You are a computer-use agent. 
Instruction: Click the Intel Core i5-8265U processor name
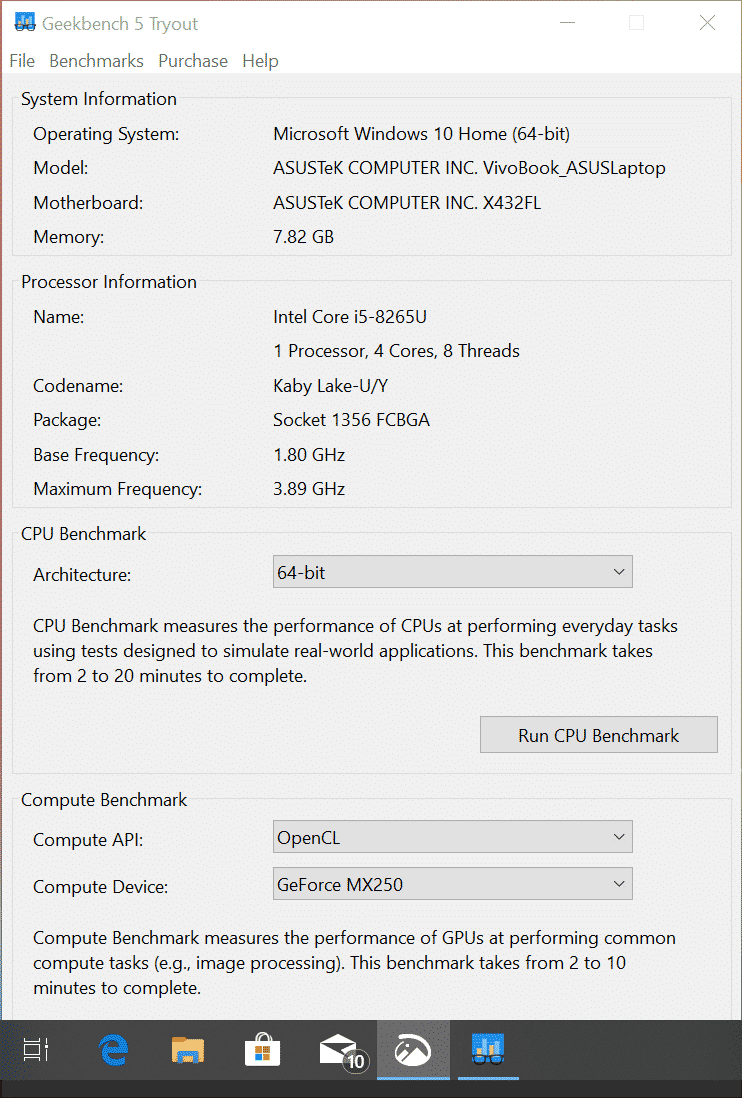tap(350, 317)
